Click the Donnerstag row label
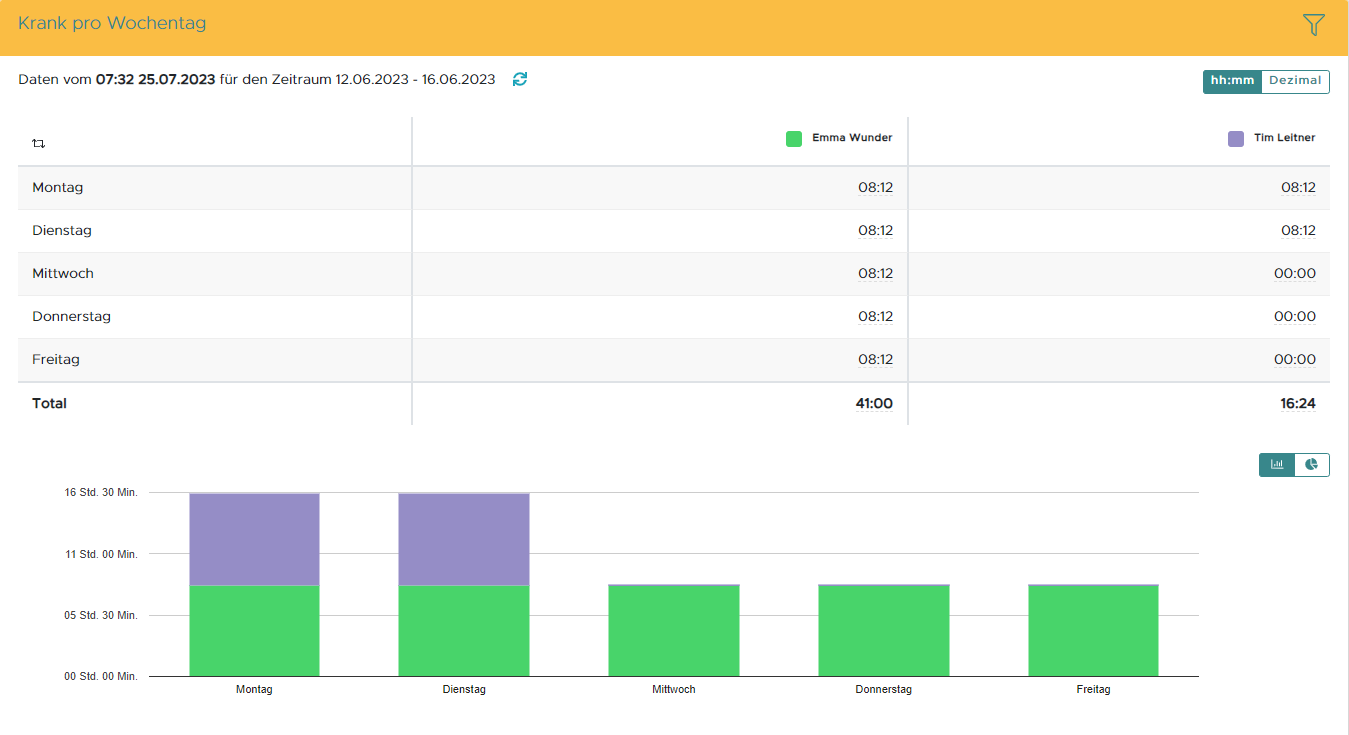The width and height of the screenshot is (1349, 735). coord(71,316)
